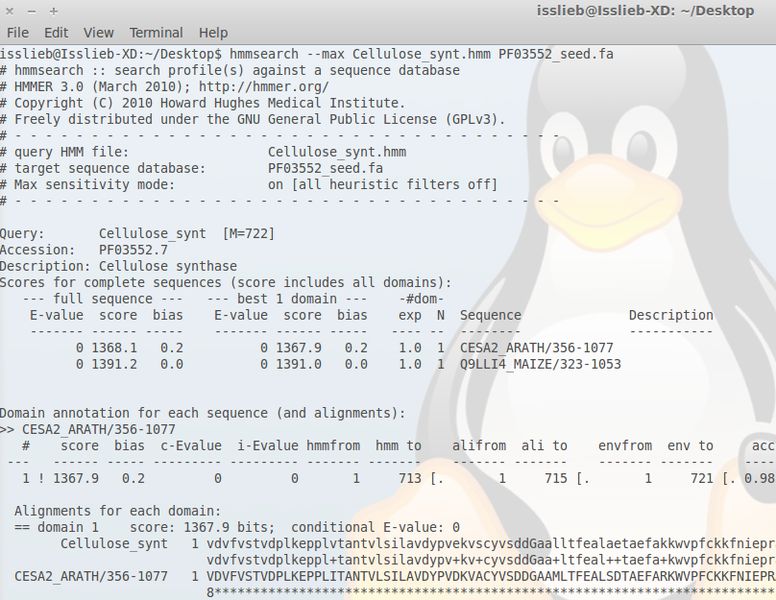The width and height of the screenshot is (776, 600).
Task: Click the PF03552.7 accession text
Action: 133,250
